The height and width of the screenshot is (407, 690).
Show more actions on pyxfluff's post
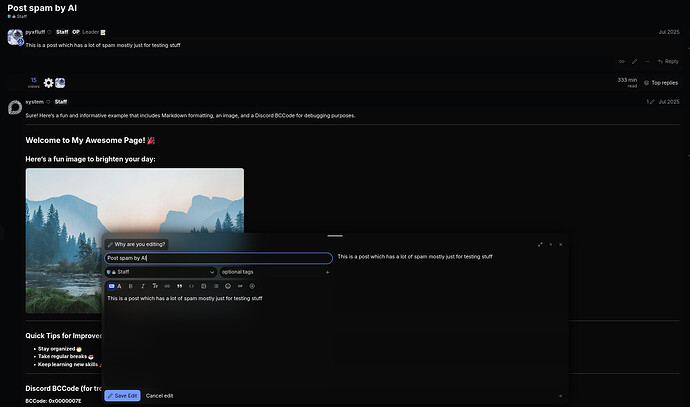[x=647, y=62]
